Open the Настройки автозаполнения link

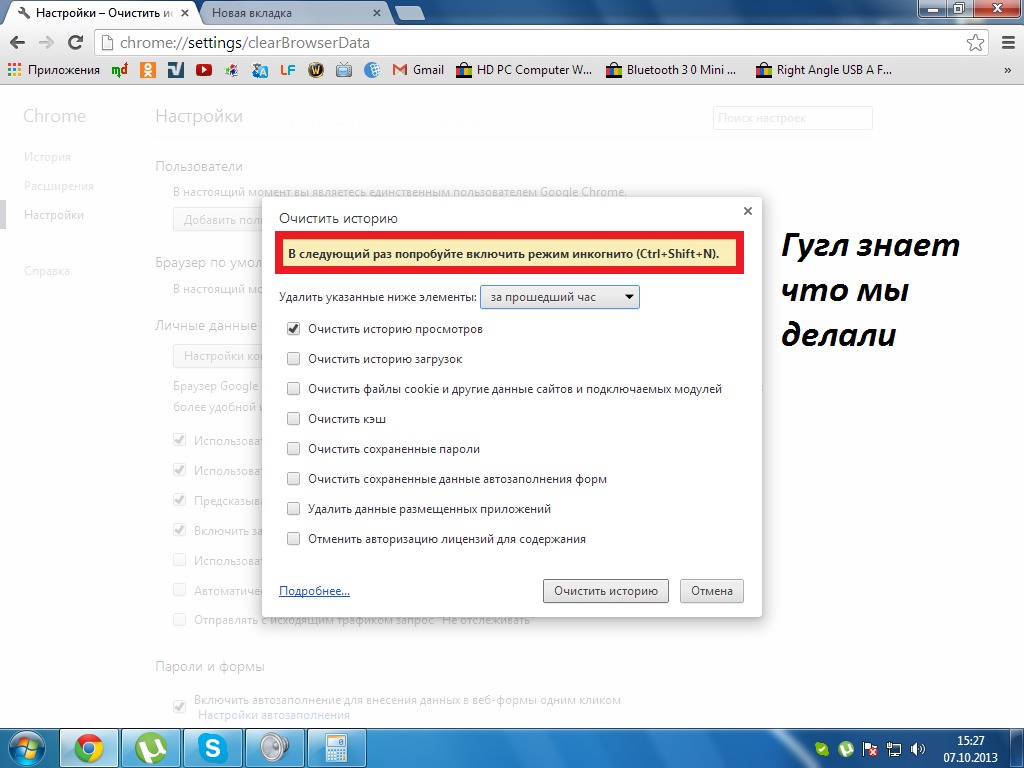(274, 715)
